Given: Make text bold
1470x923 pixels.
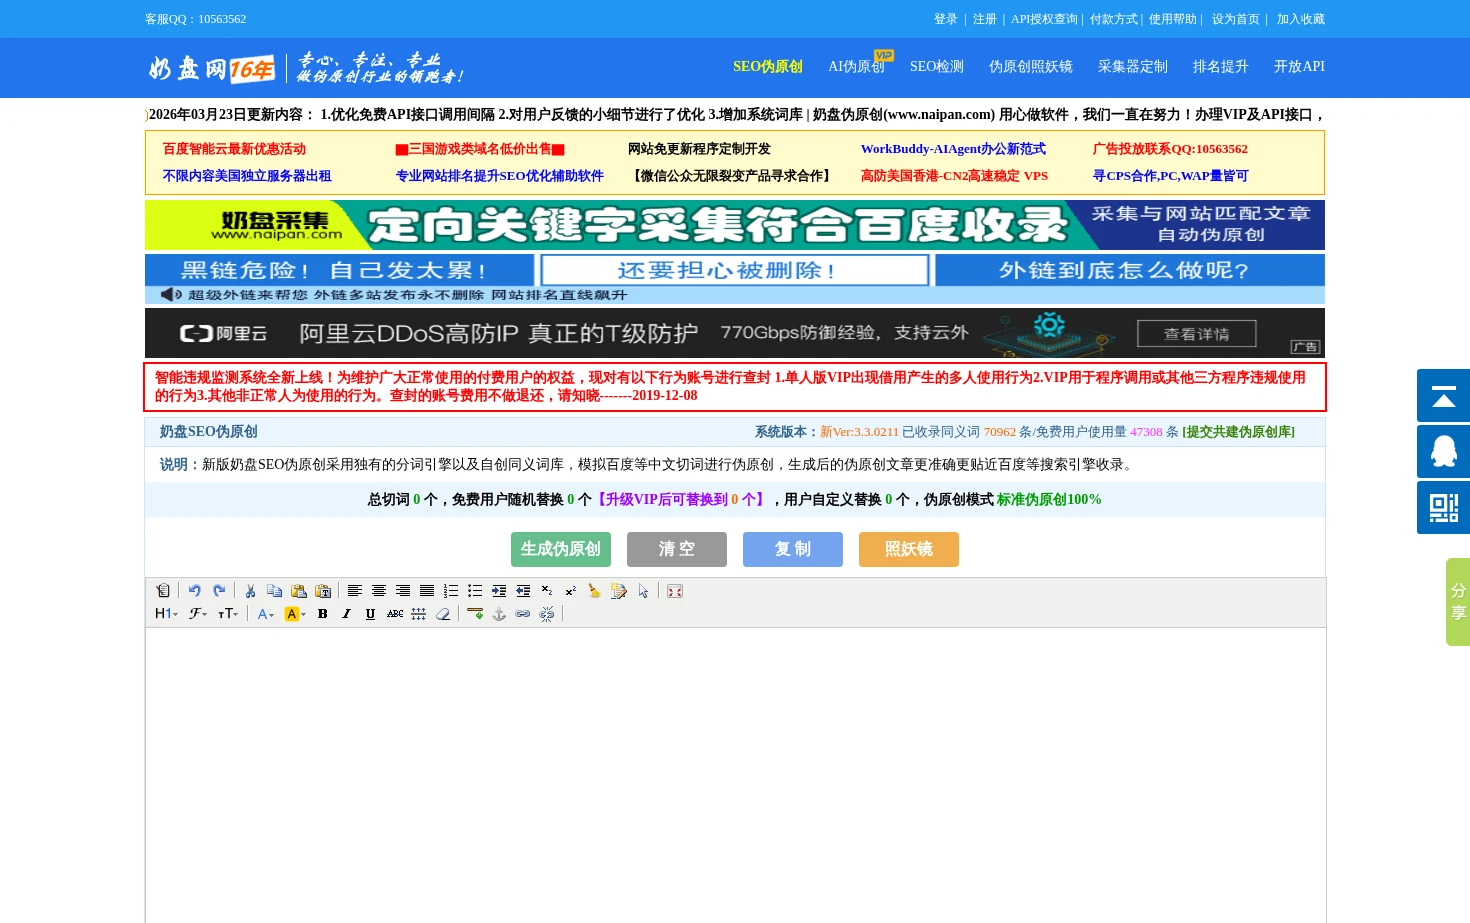Looking at the screenshot, I should [322, 614].
